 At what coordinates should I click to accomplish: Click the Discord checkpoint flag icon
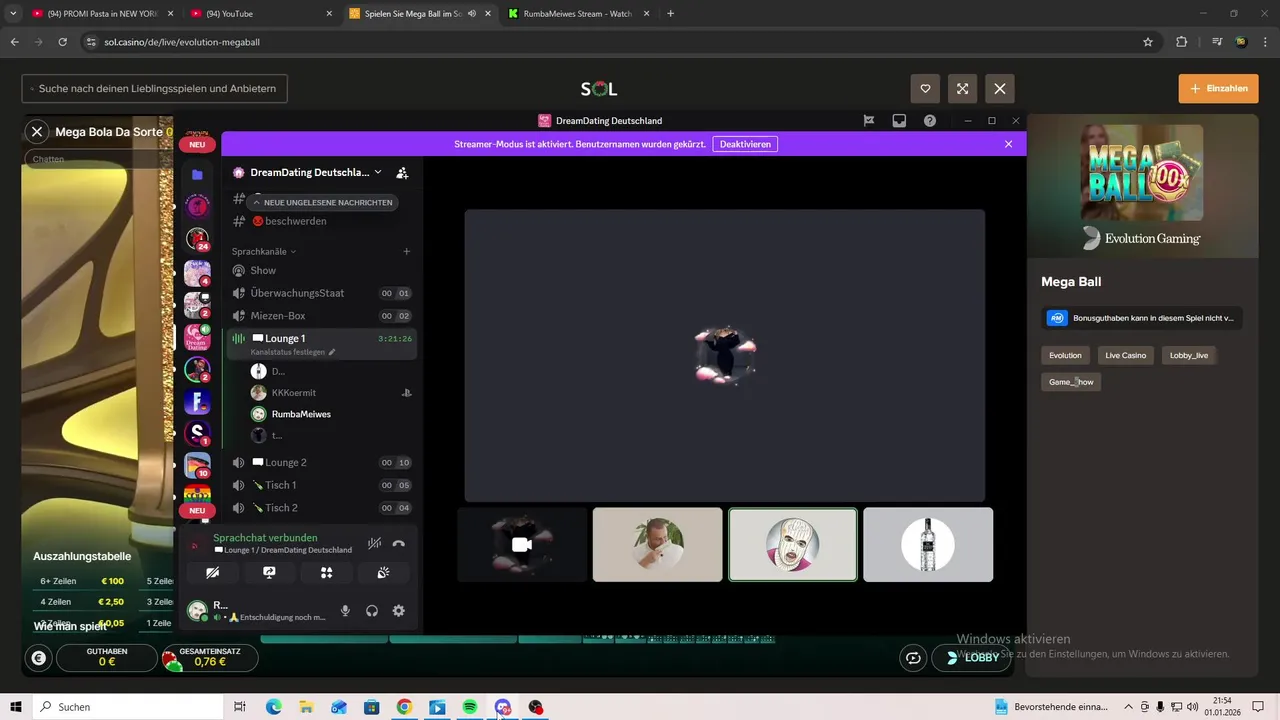(869, 121)
